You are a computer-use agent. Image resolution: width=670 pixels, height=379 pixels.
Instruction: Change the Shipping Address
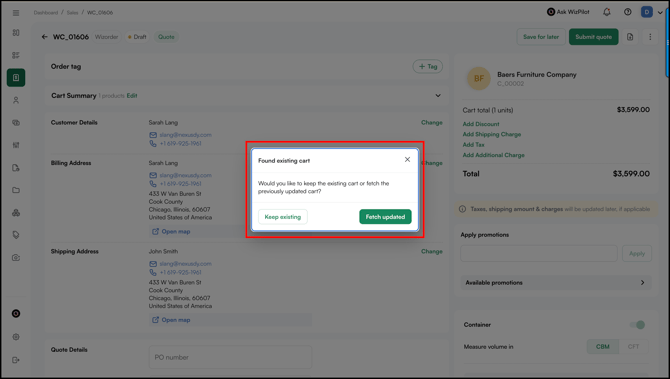[432, 251]
